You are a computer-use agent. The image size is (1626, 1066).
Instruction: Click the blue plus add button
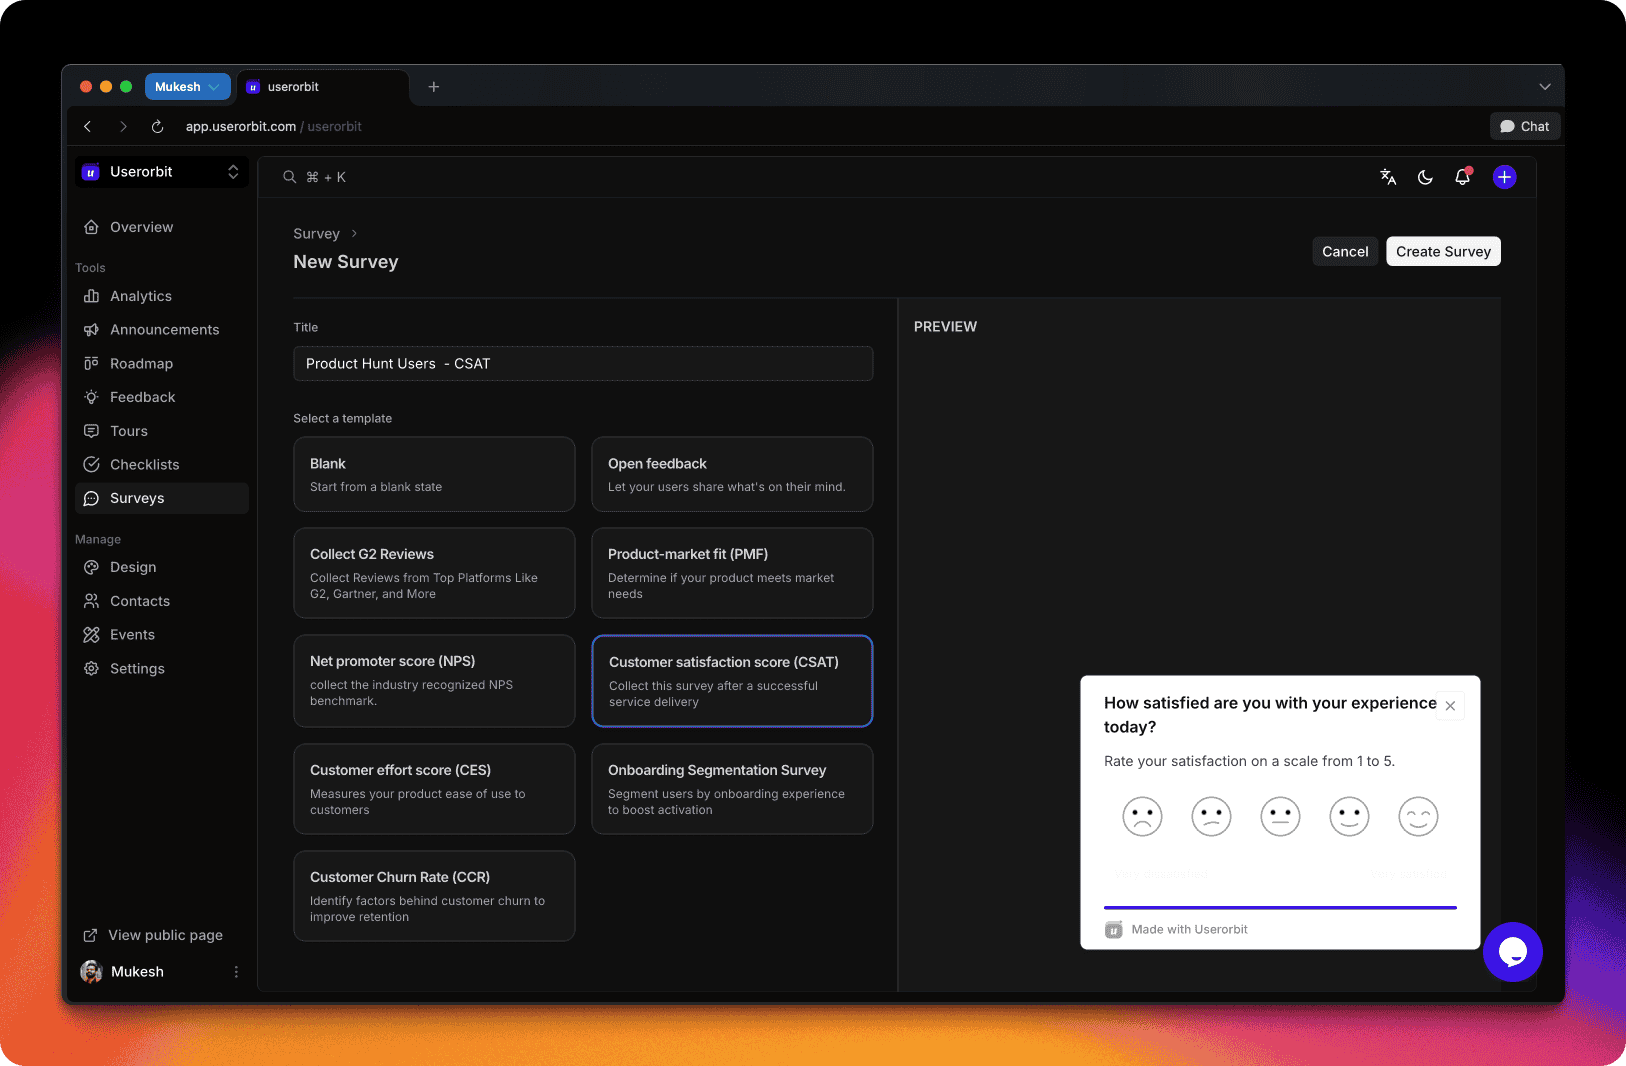click(1504, 177)
